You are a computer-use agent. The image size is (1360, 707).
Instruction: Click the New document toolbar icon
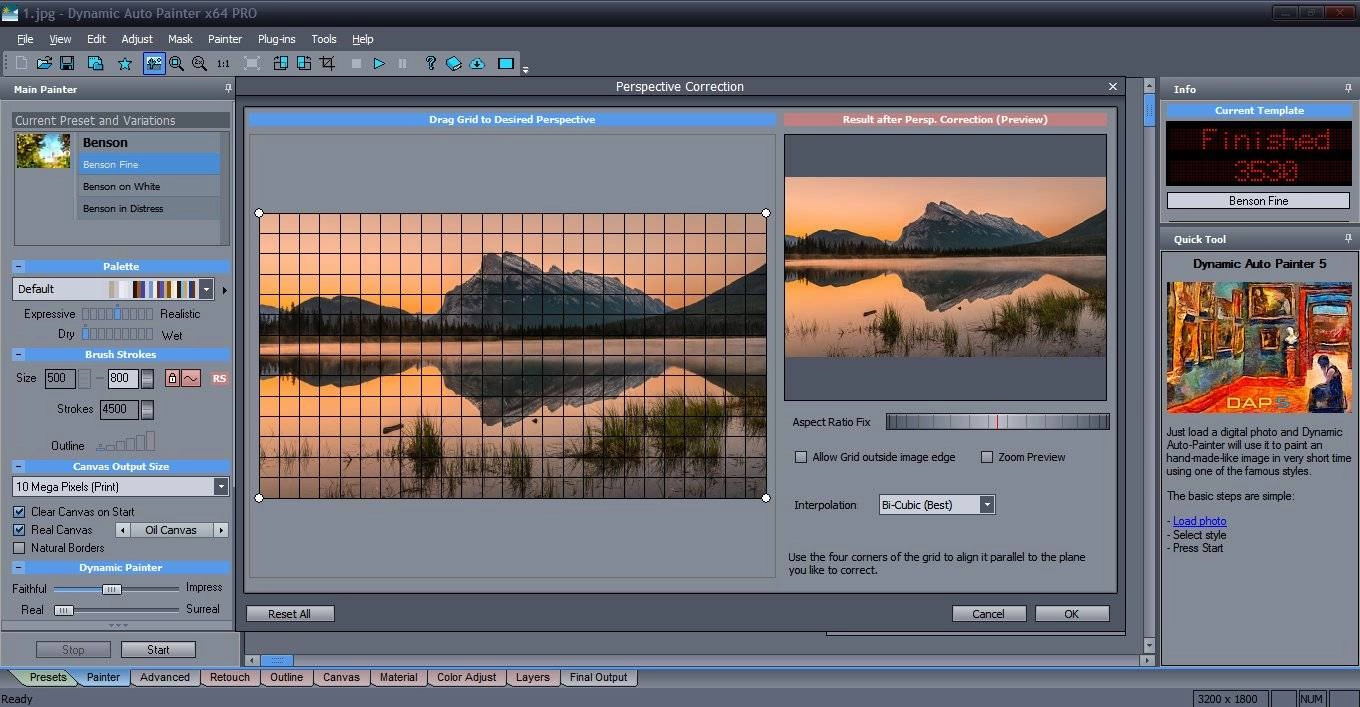[x=21, y=63]
